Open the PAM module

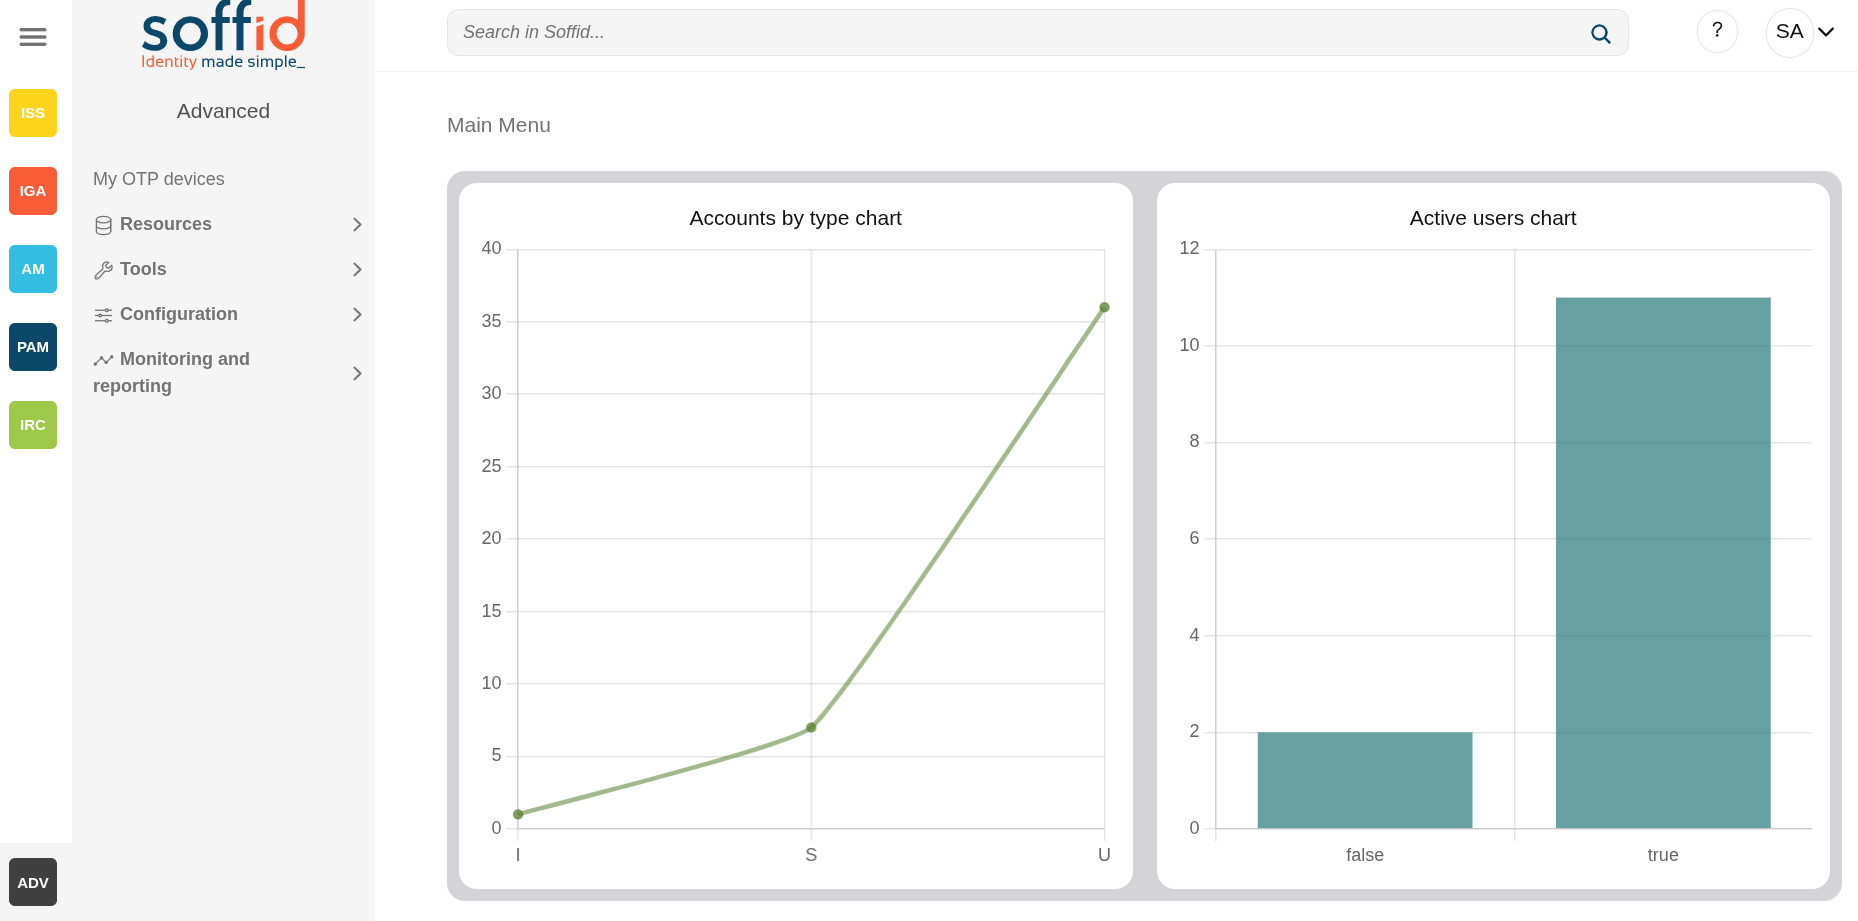point(33,347)
